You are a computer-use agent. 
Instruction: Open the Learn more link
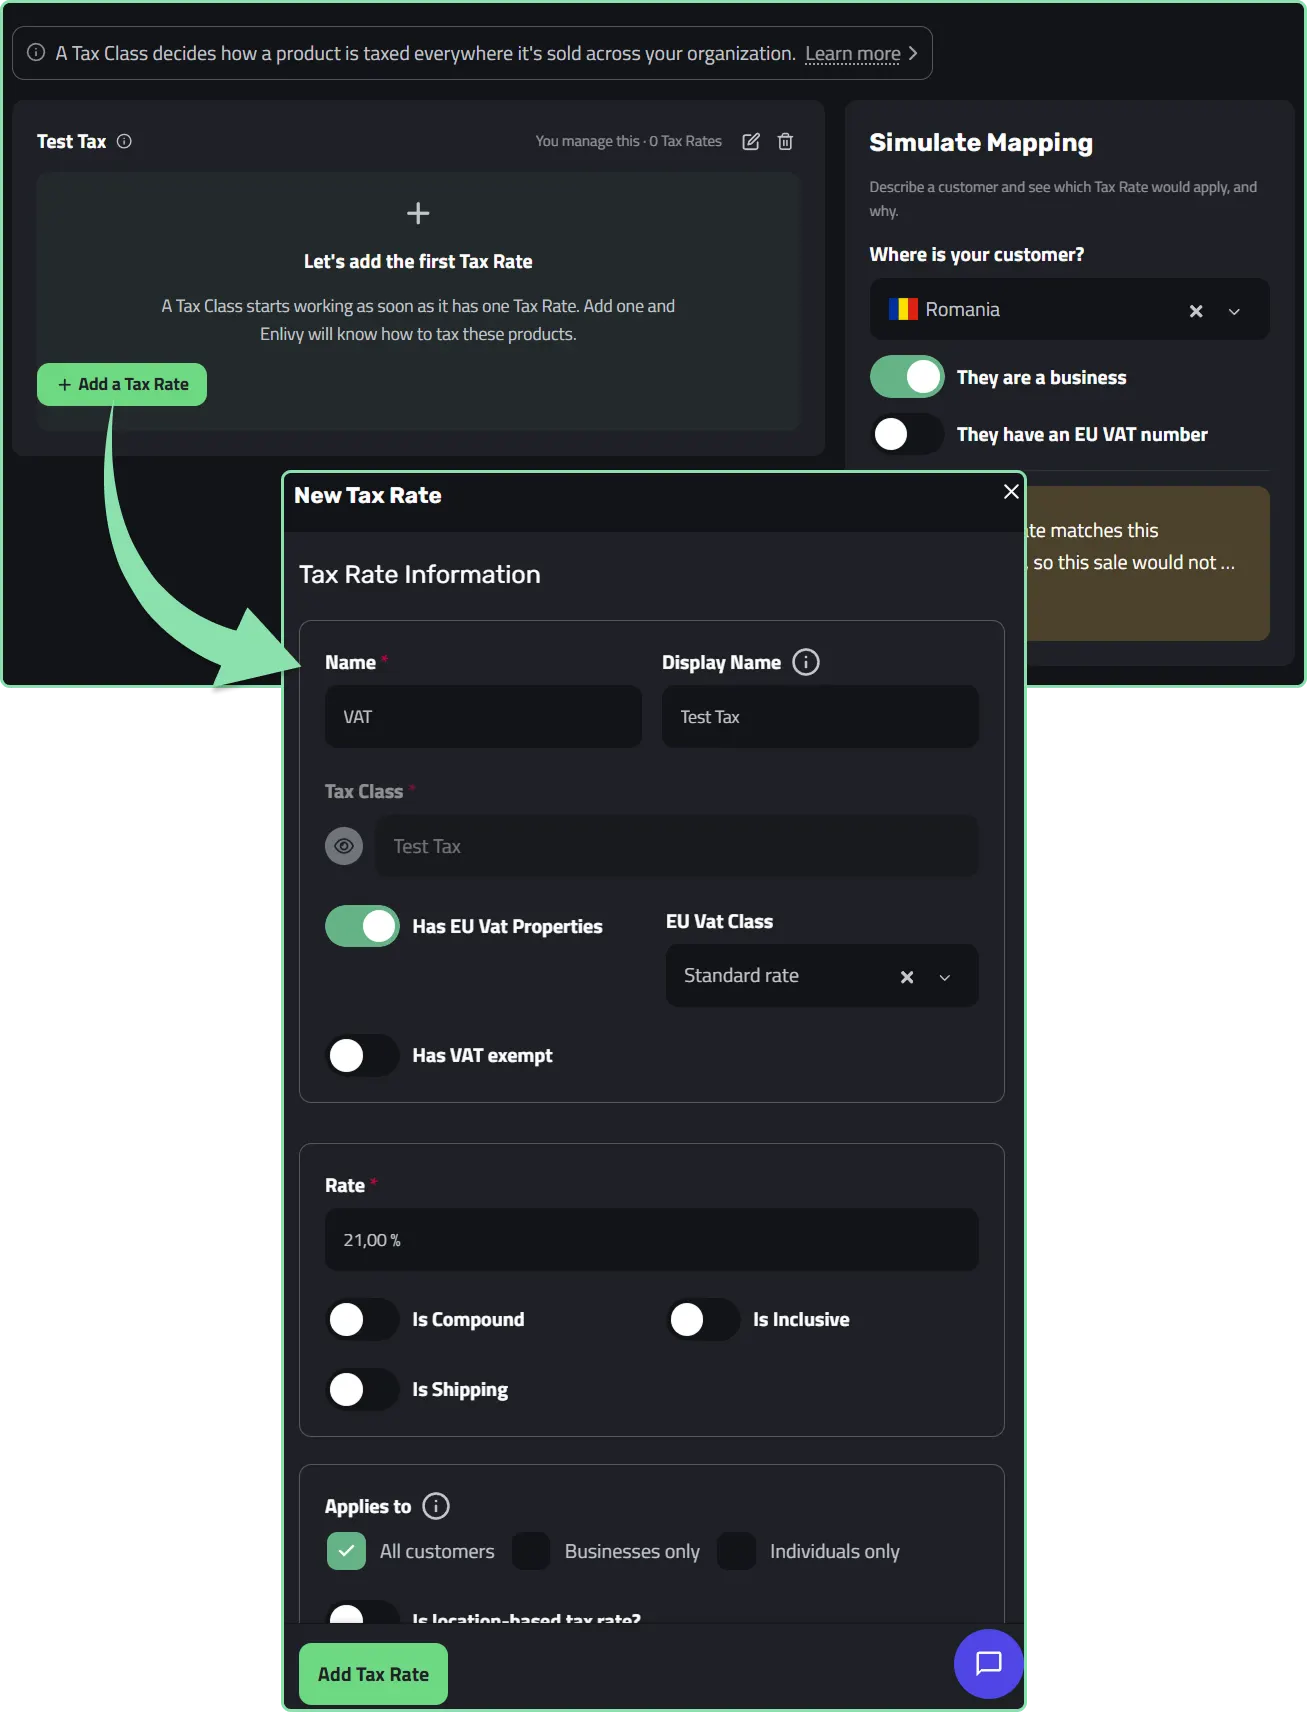(x=853, y=53)
